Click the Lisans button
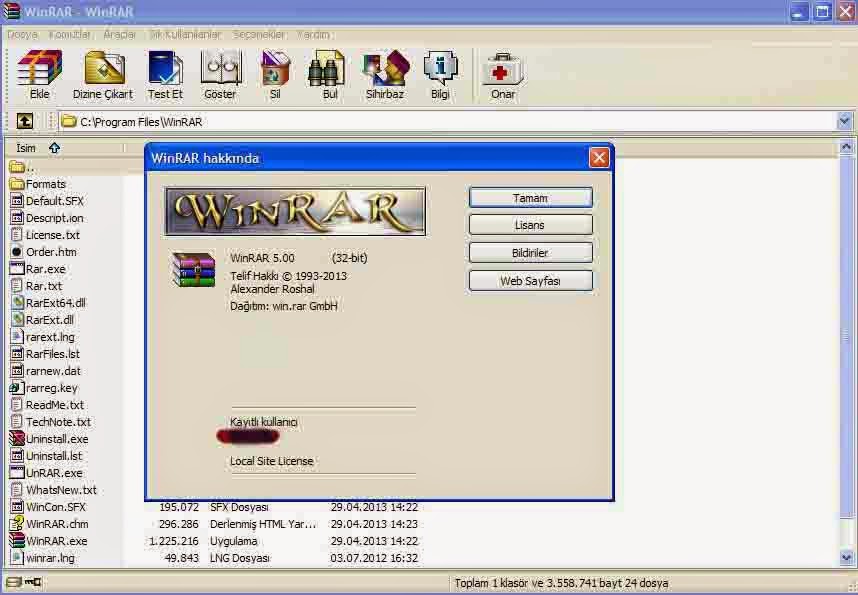 [x=530, y=224]
